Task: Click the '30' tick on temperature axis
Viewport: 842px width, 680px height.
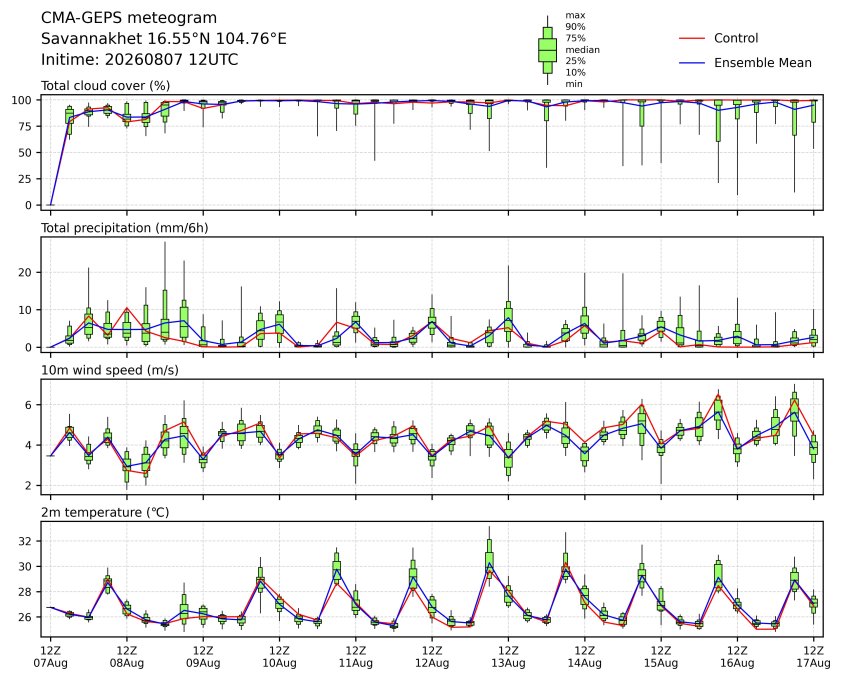Action: pyautogui.click(x=25, y=566)
